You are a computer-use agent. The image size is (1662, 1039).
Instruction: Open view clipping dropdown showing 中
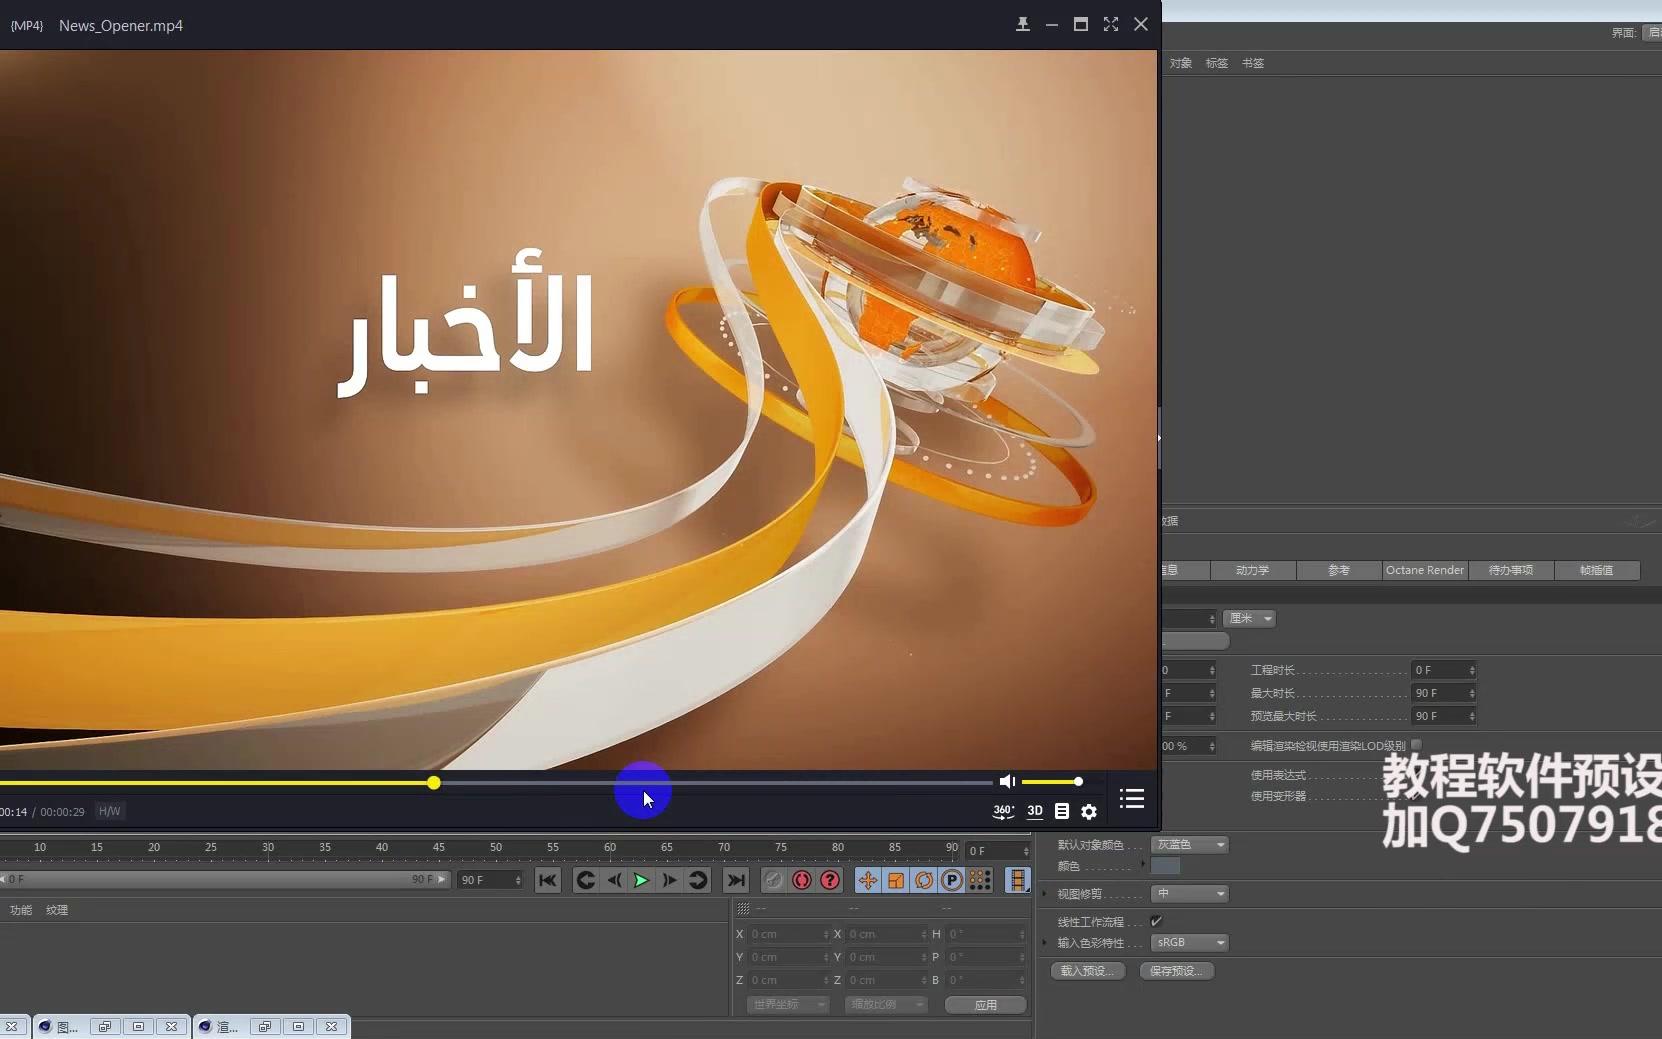1189,894
